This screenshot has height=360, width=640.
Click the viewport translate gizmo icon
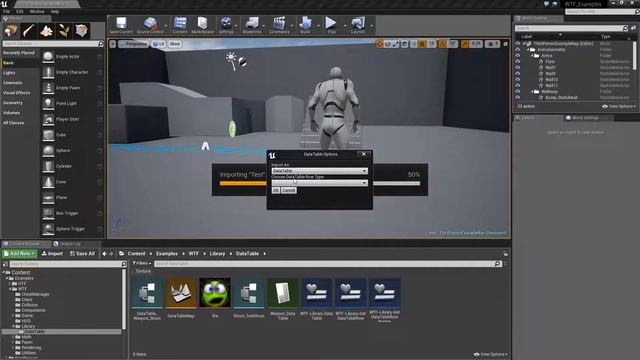tap(379, 44)
